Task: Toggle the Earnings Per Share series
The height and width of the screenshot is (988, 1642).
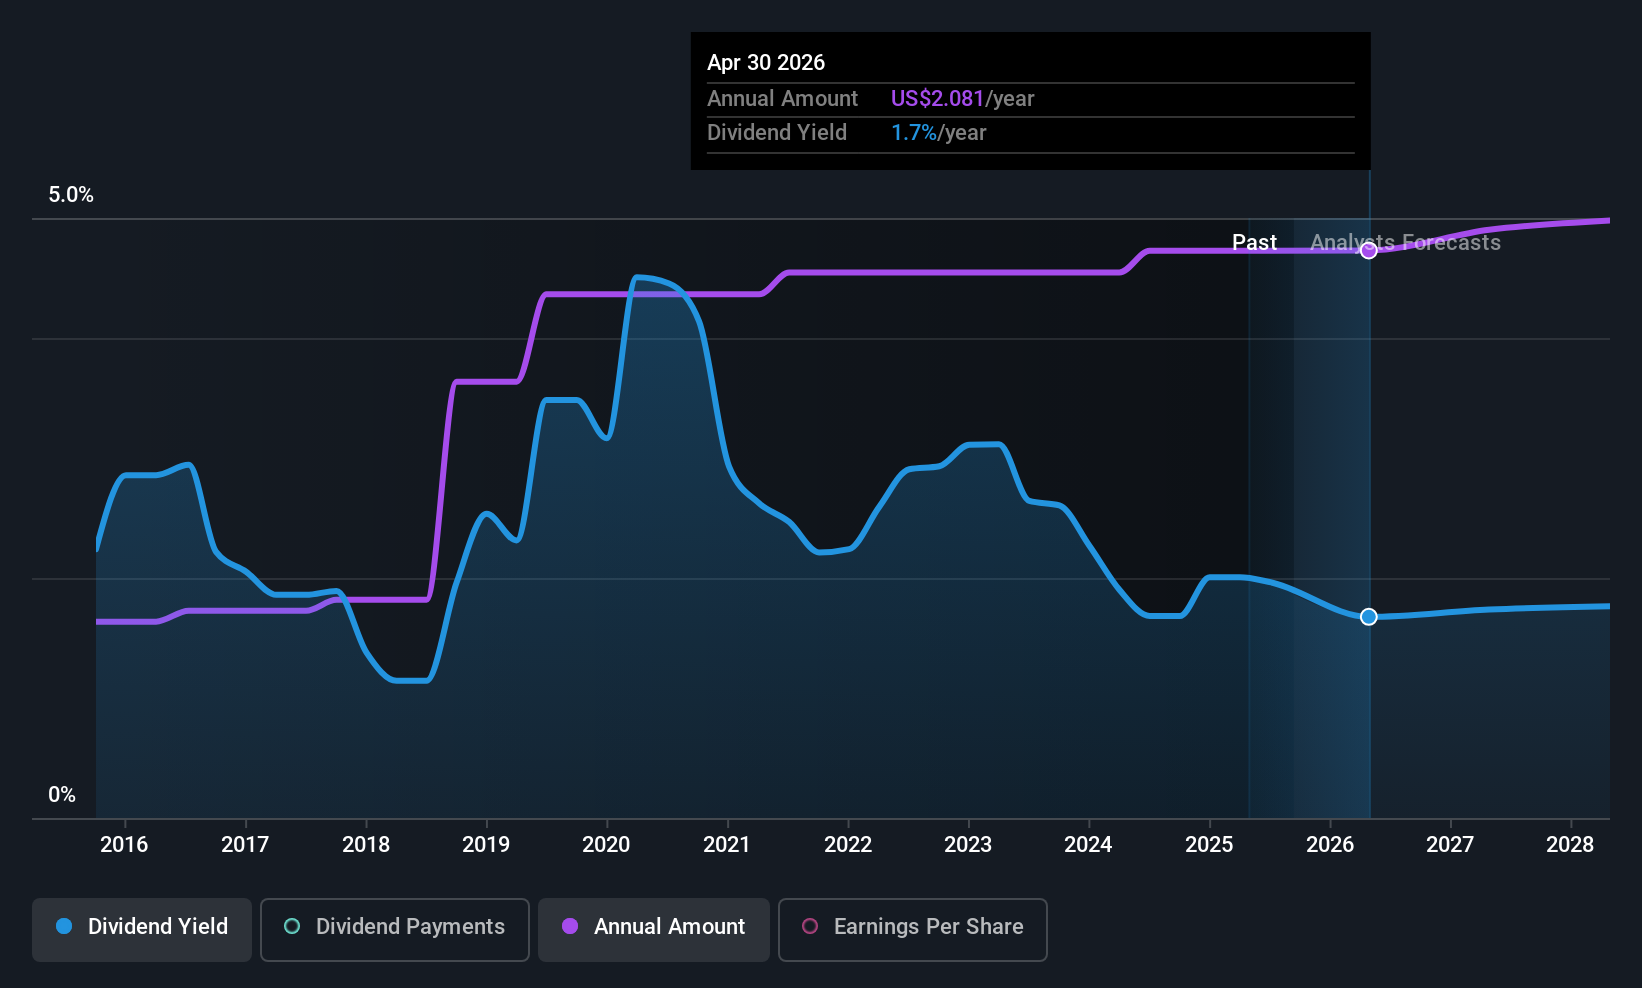Action: 913,929
